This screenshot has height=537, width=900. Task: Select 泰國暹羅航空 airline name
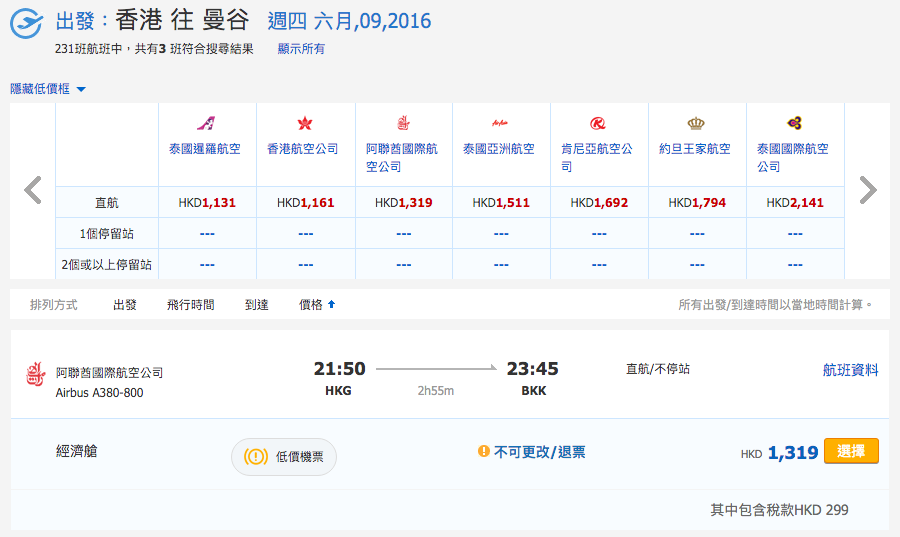click(x=205, y=149)
